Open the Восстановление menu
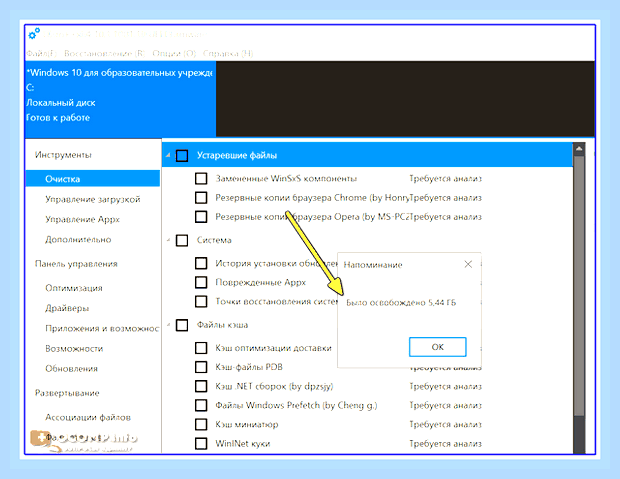 [104, 53]
